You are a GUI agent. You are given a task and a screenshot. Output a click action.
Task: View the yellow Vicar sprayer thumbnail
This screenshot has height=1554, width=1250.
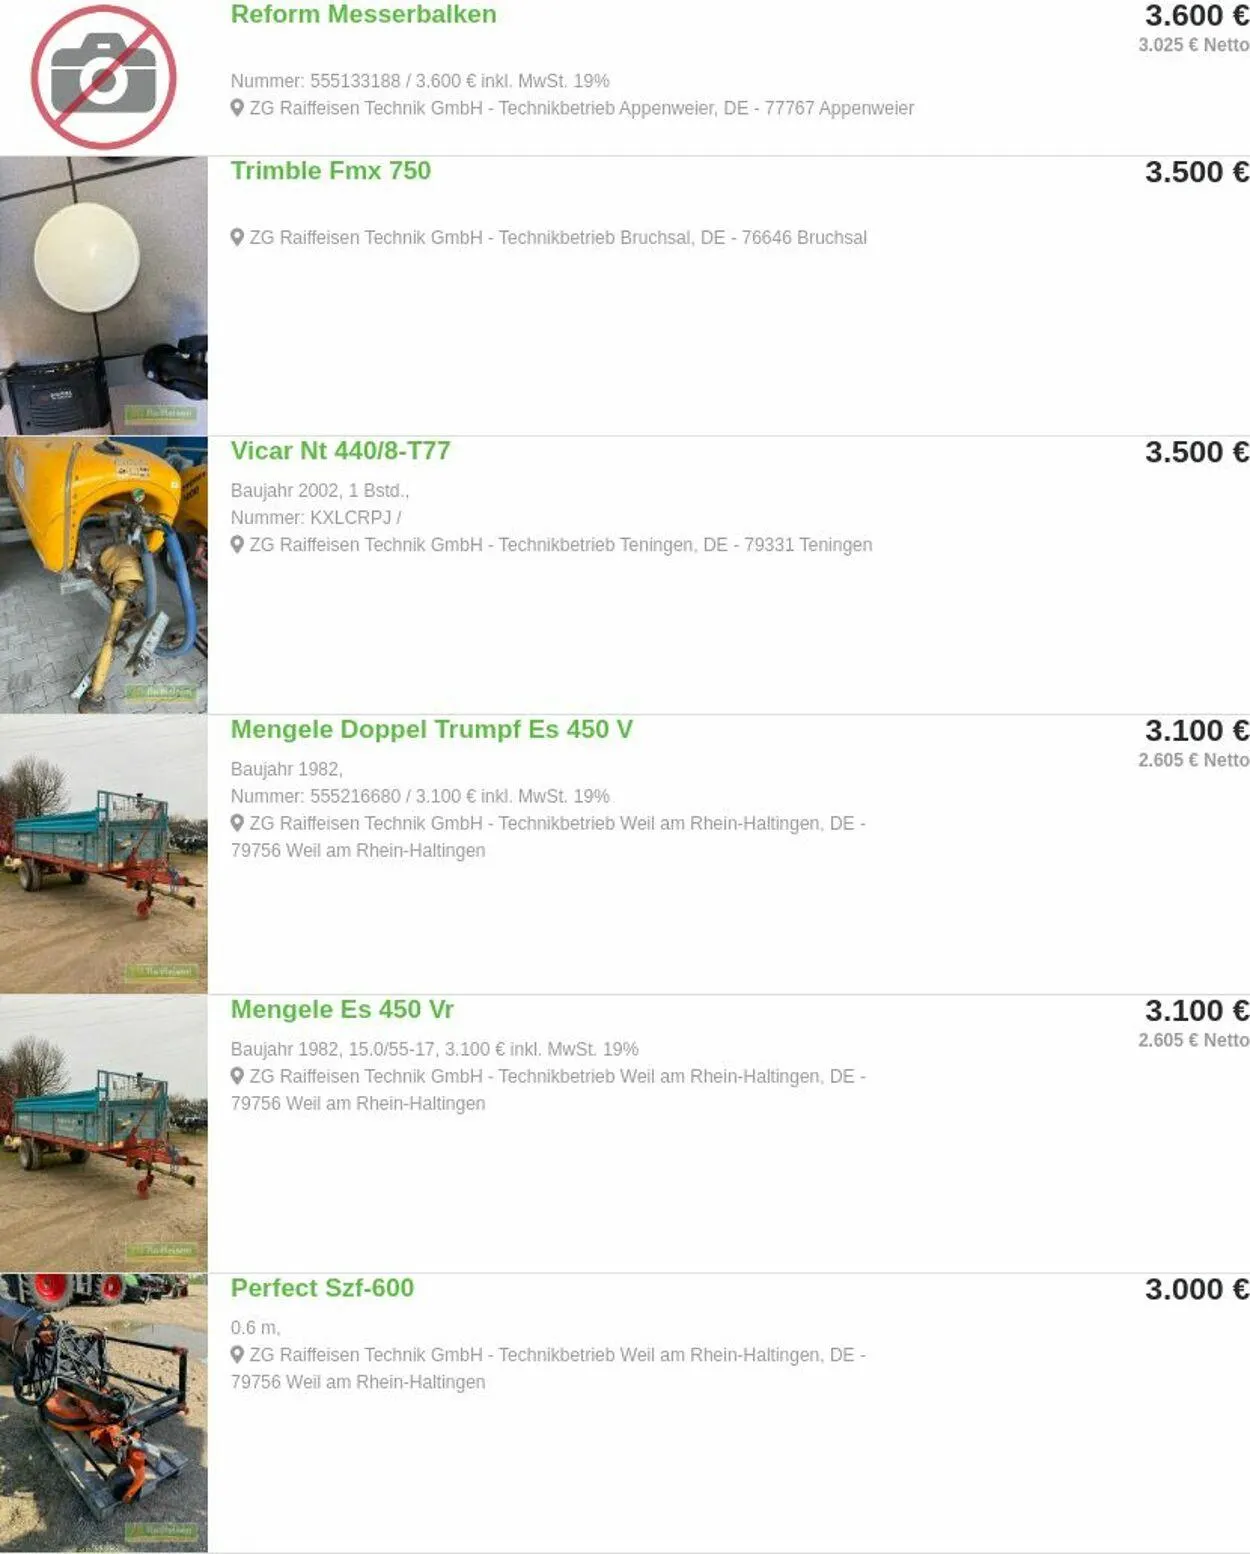click(x=104, y=575)
